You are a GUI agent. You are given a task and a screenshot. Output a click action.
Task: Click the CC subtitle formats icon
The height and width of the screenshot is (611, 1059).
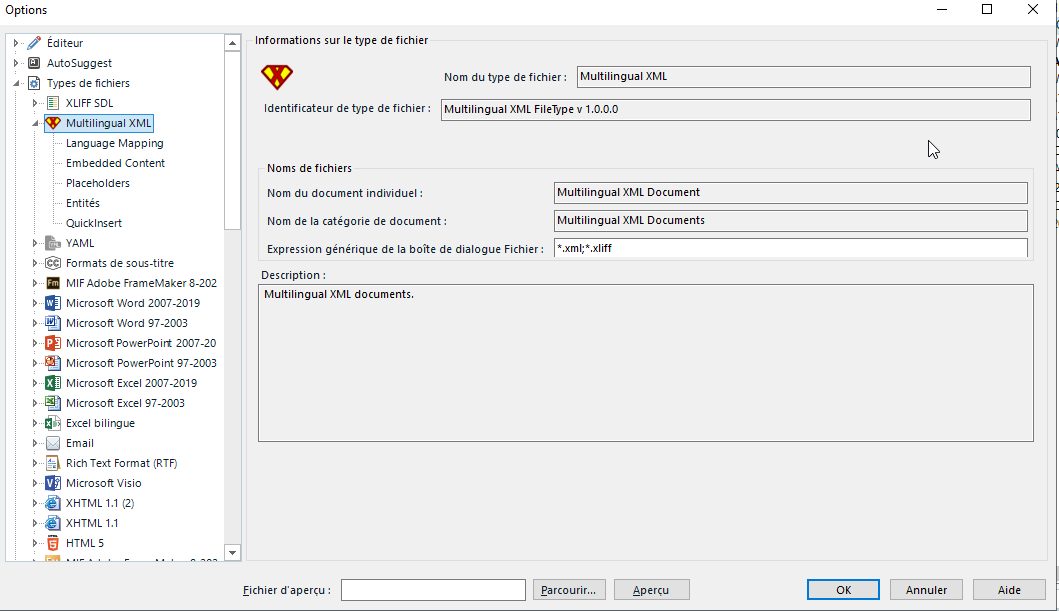53,263
